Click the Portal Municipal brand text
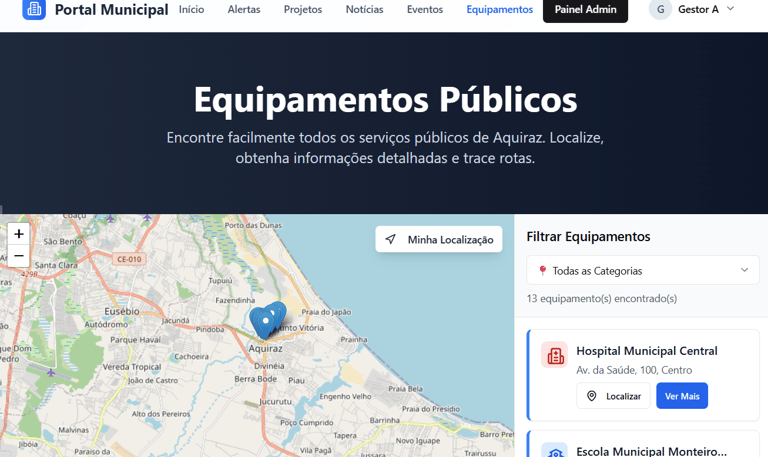Image resolution: width=768 pixels, height=457 pixels. point(111,9)
